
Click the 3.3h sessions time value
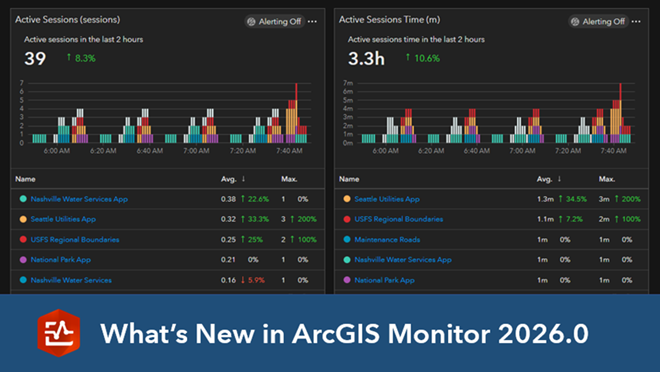coord(366,58)
